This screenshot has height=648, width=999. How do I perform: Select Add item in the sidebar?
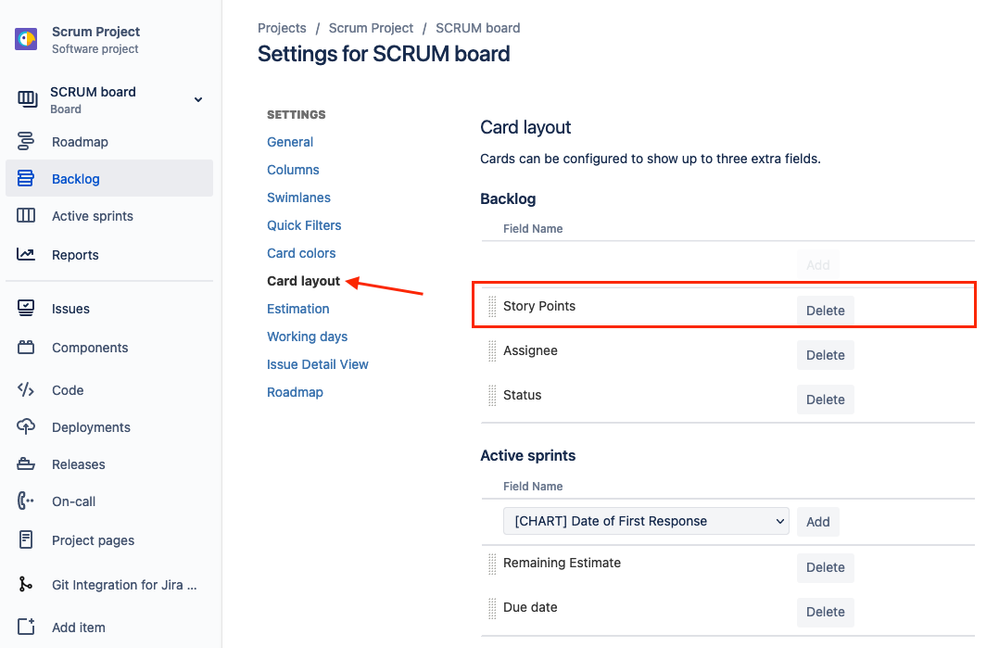[78, 628]
